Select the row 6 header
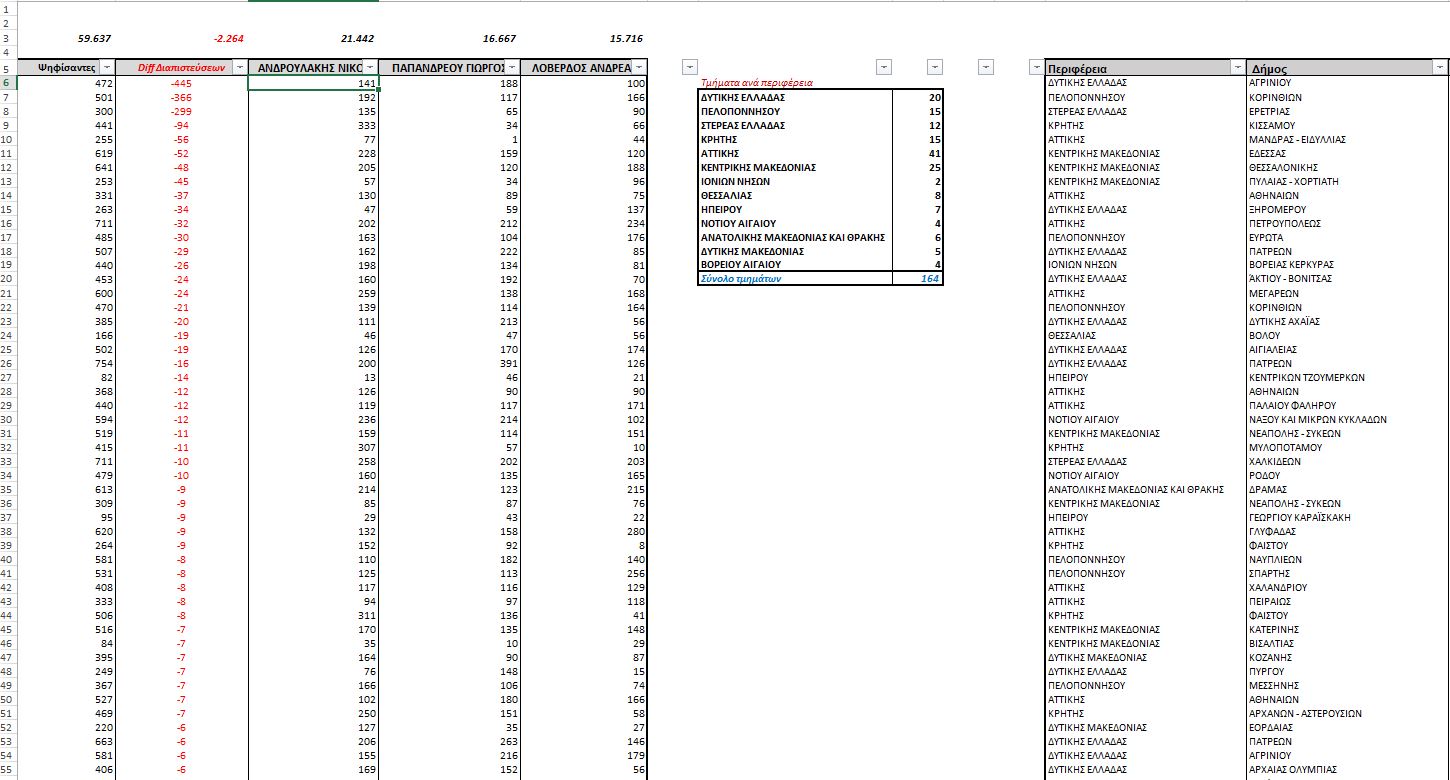Image resolution: width=1450 pixels, height=780 pixels. [x=8, y=83]
